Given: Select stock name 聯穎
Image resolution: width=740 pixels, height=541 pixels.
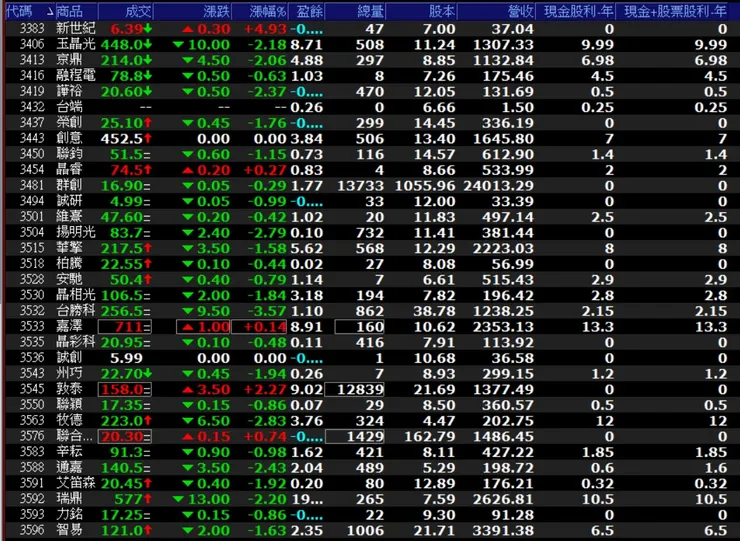Looking at the screenshot, I should click(x=69, y=405).
